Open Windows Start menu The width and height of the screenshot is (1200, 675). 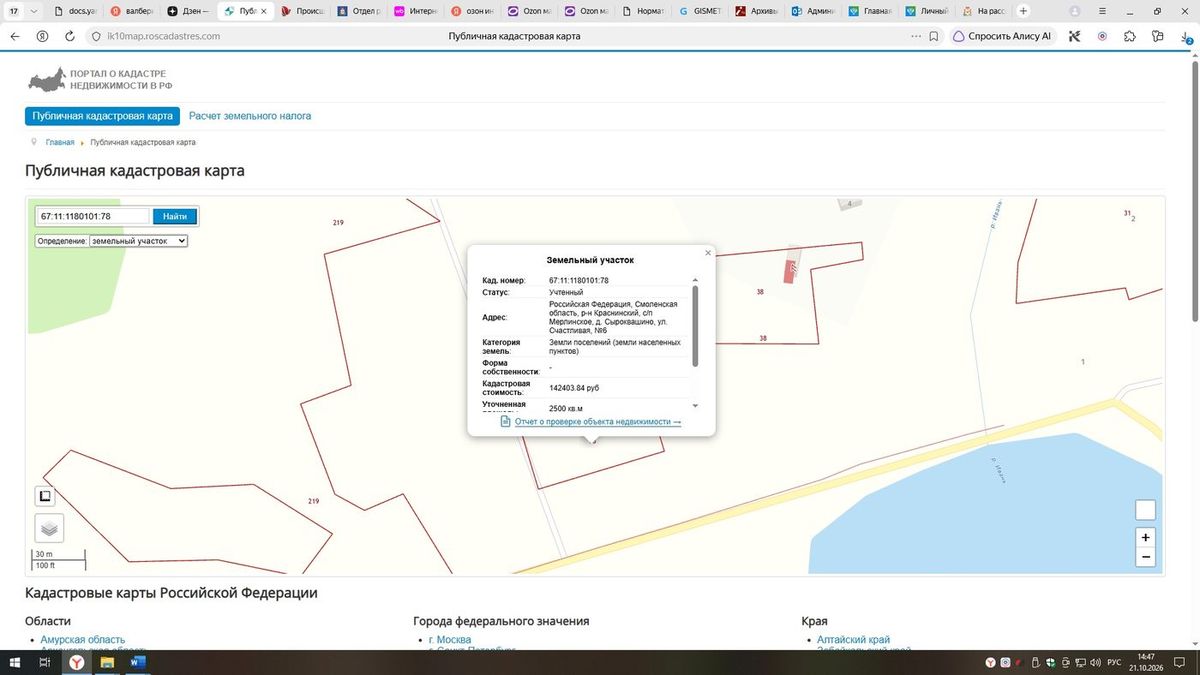tap(15, 662)
